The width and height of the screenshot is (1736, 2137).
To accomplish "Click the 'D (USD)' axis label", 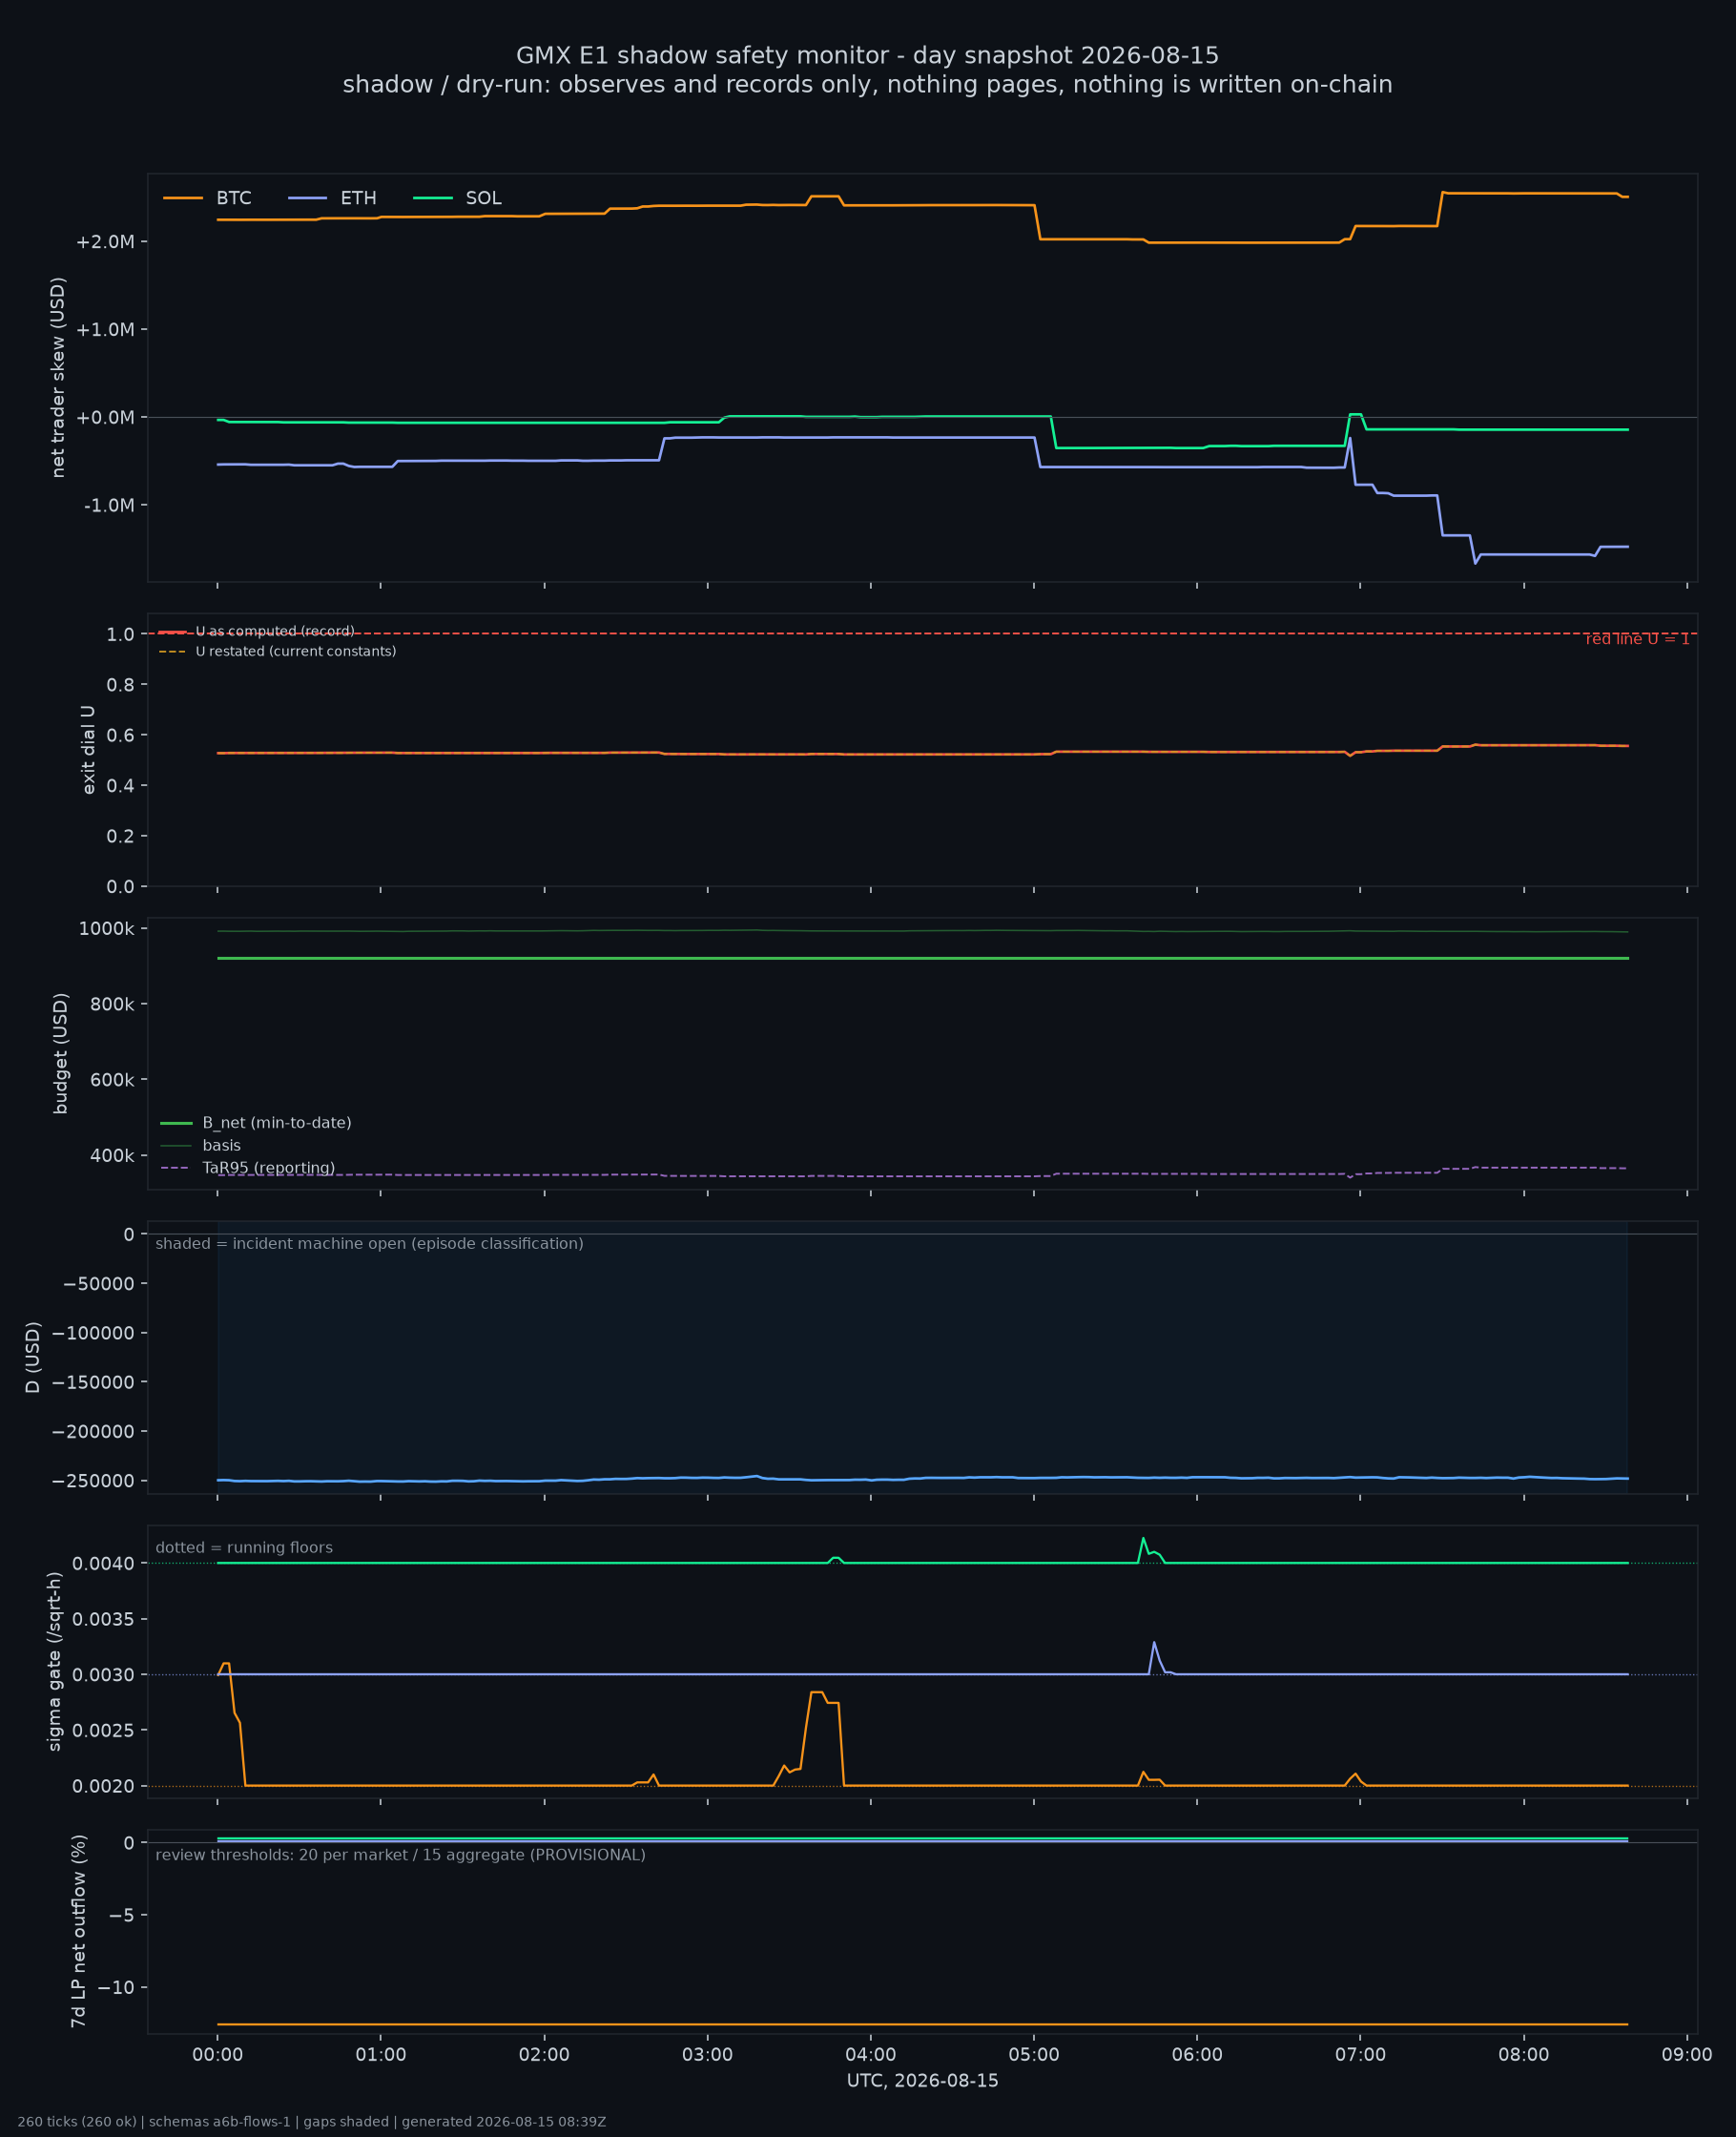I will point(33,1357).
